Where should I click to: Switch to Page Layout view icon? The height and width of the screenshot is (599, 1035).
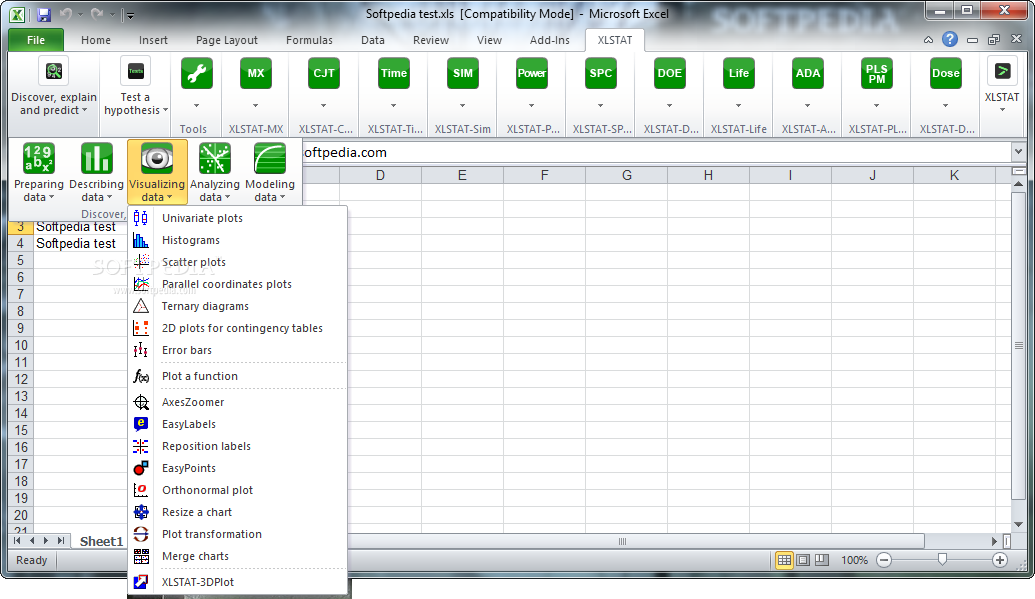[803, 560]
